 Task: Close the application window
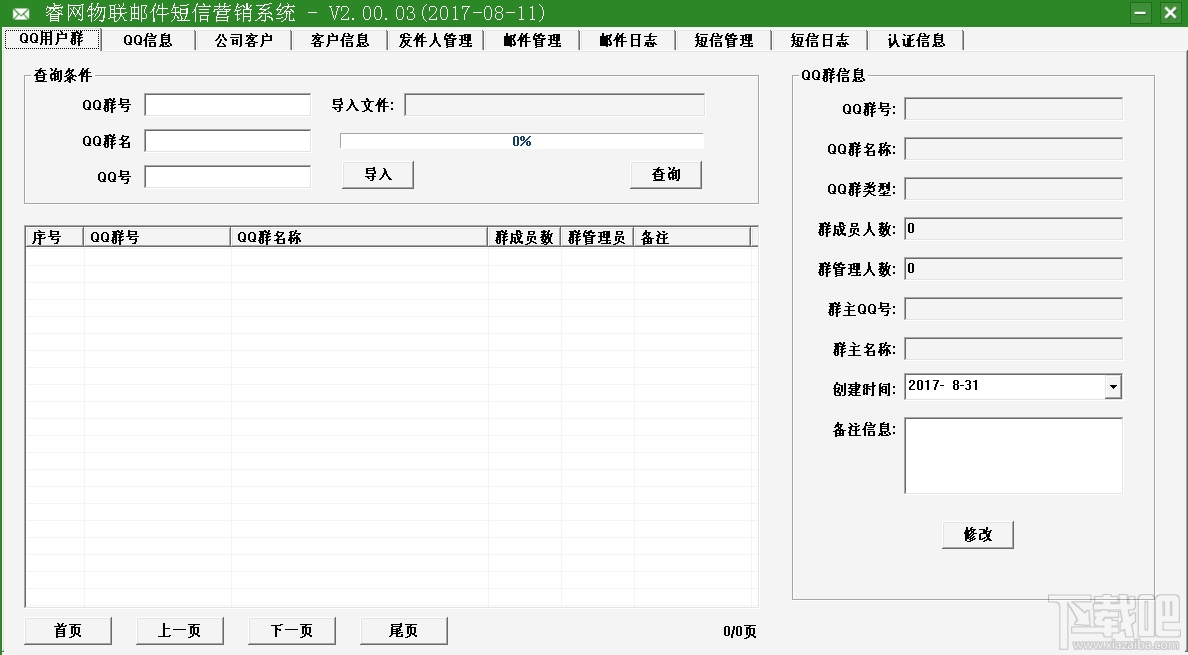(1171, 13)
